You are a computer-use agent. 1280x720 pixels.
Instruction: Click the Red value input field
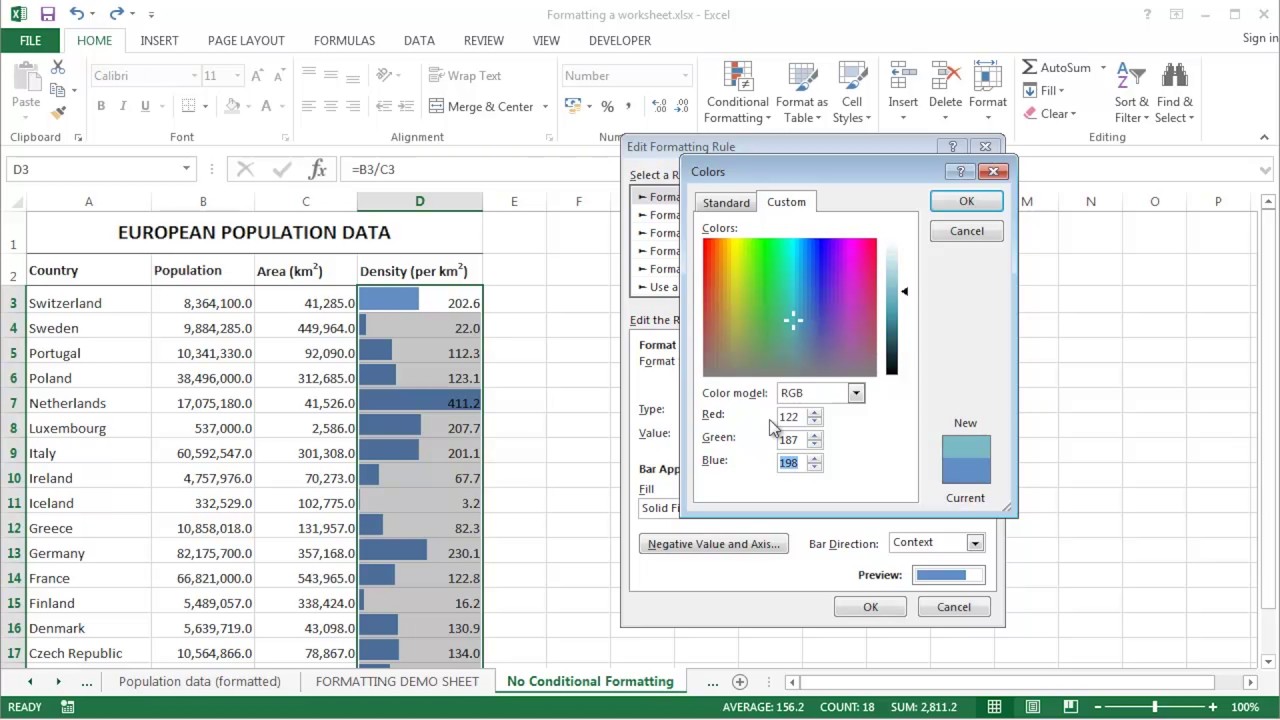[x=792, y=416]
